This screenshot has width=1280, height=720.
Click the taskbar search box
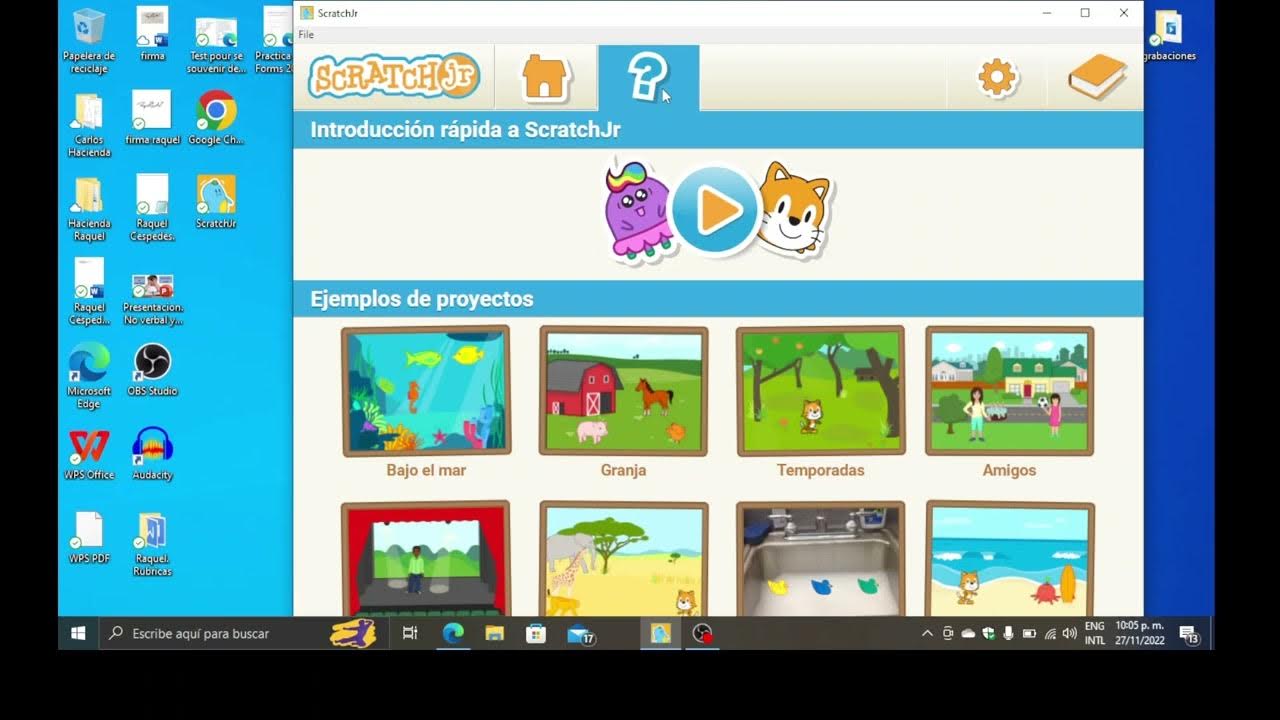[243, 633]
